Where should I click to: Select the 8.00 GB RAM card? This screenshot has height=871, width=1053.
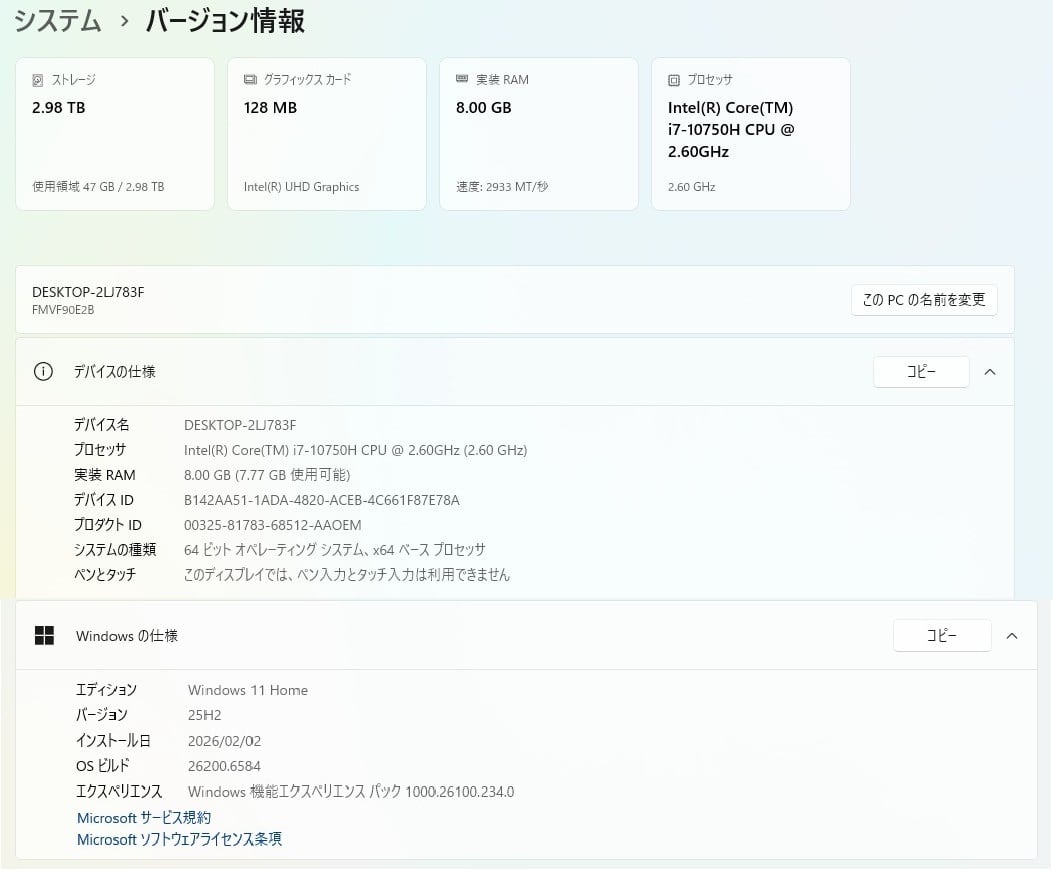click(539, 134)
